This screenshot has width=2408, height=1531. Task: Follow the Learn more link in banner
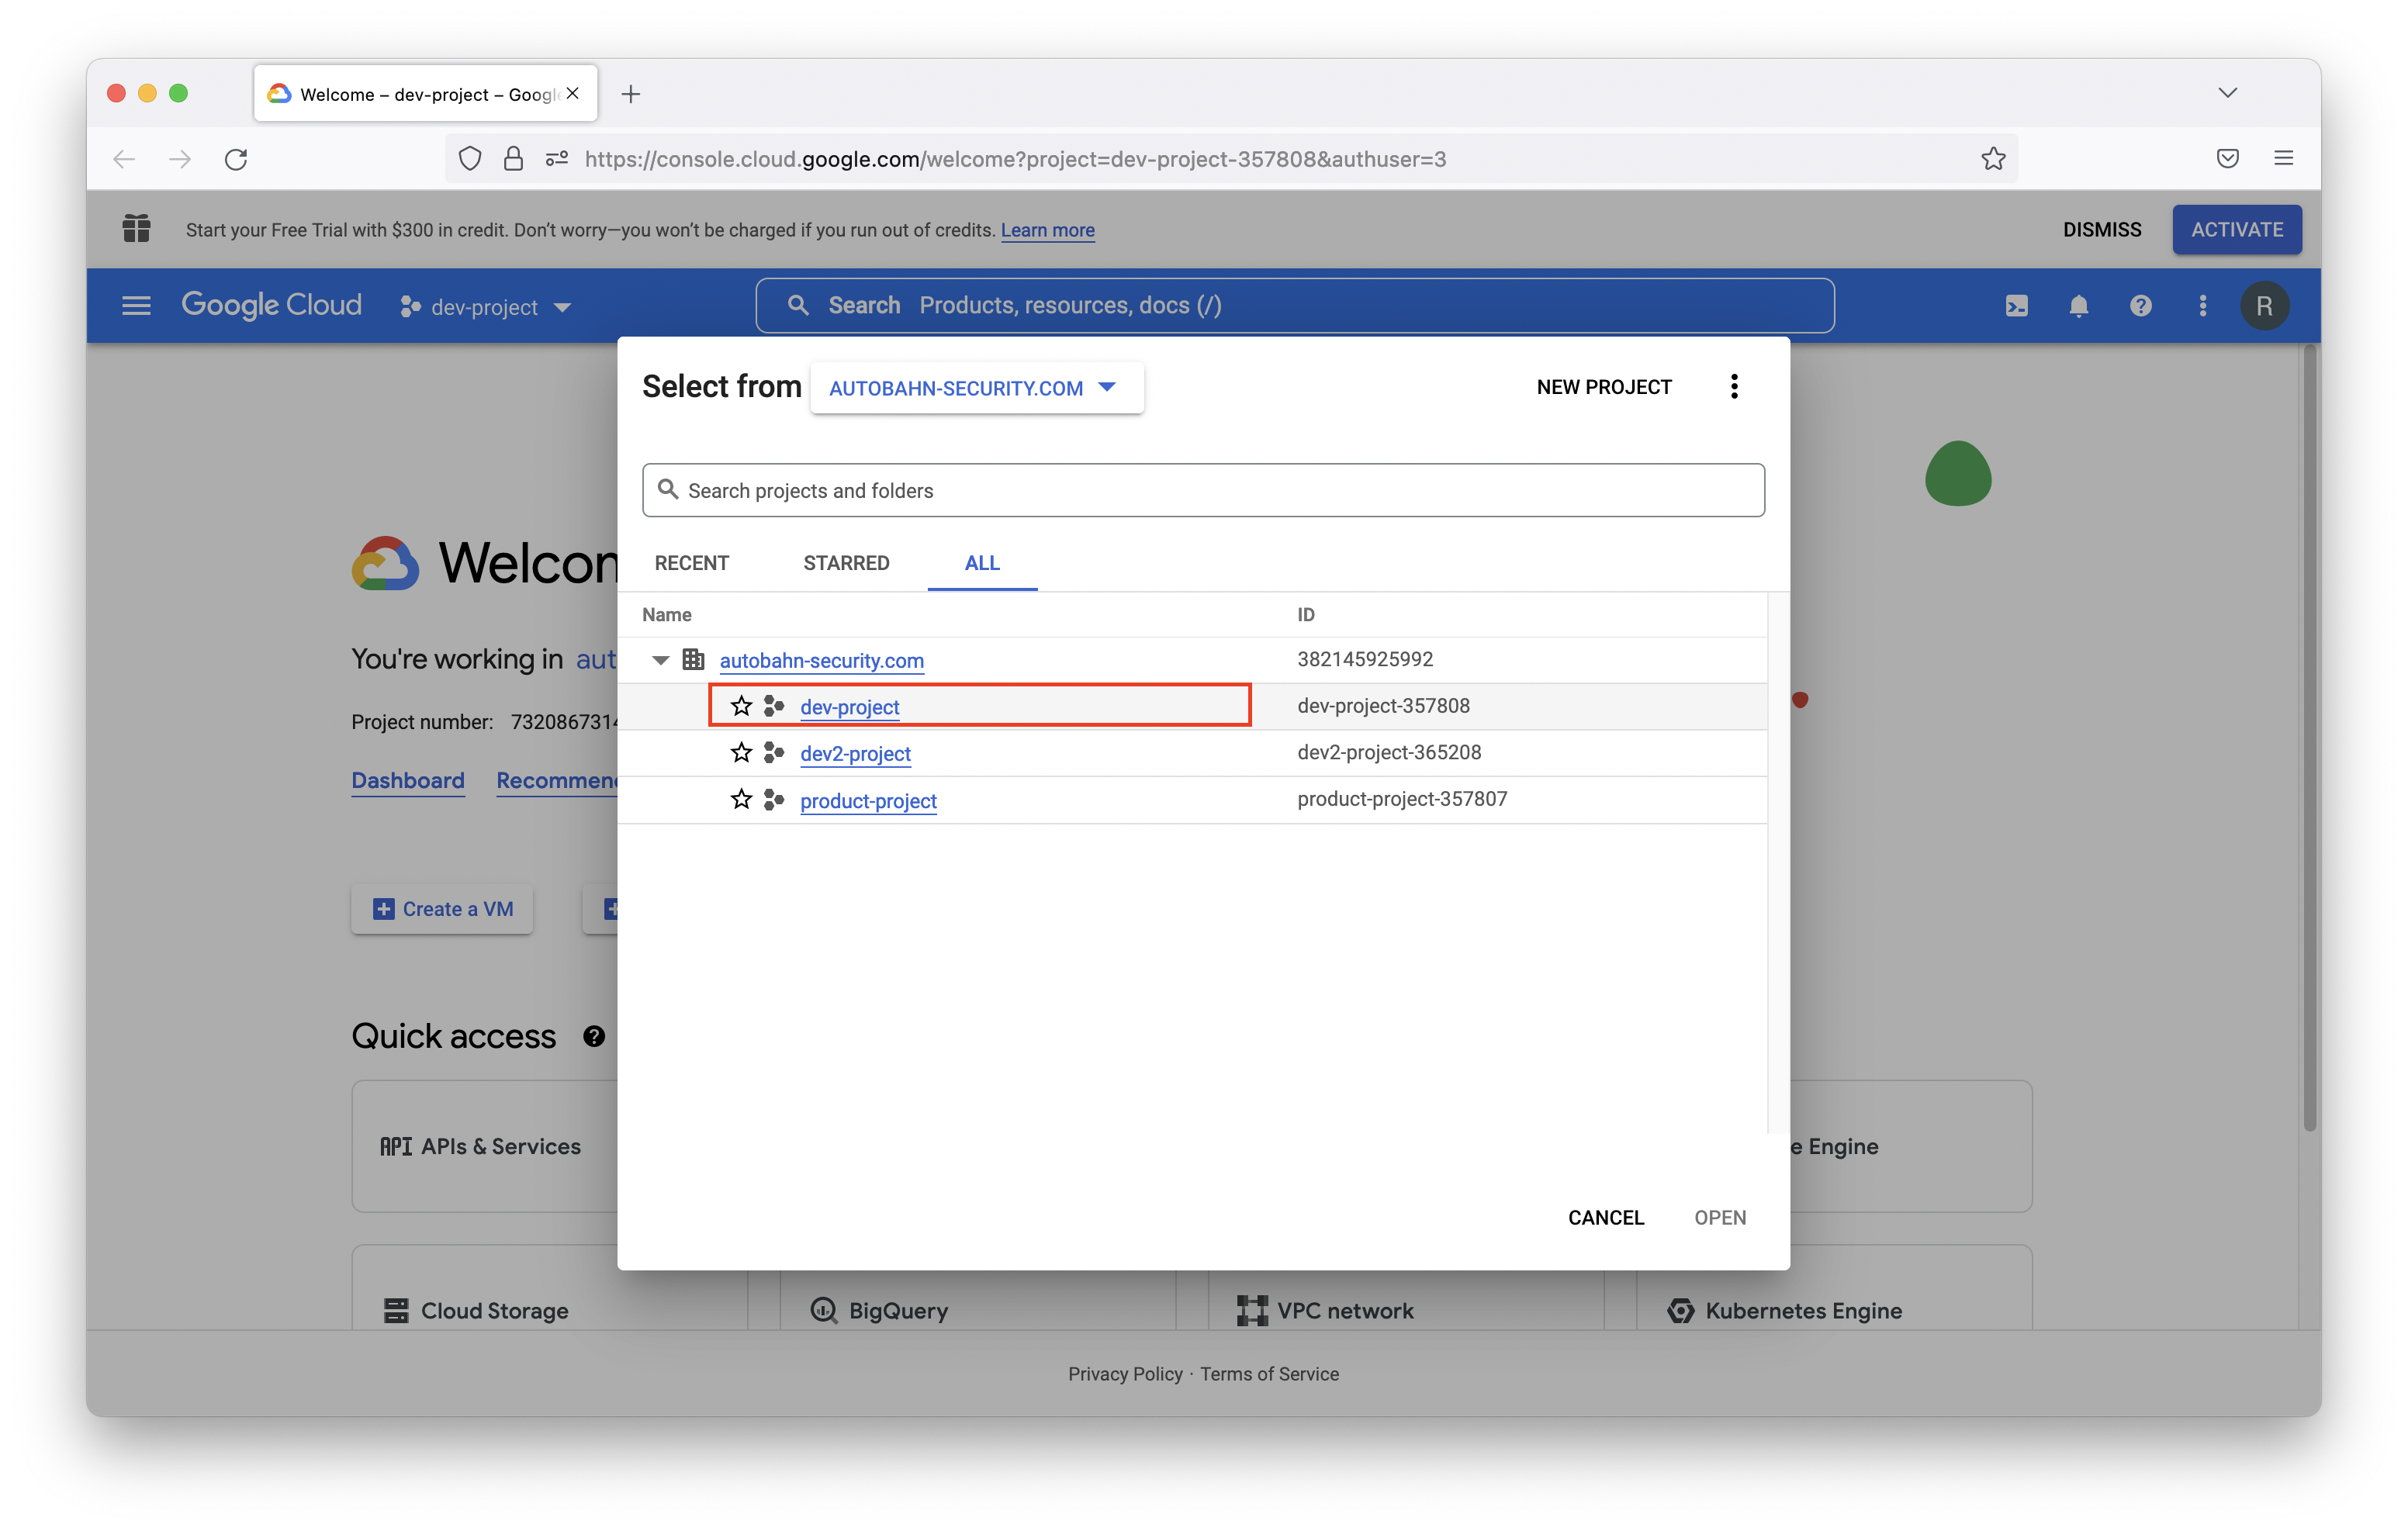click(1047, 230)
